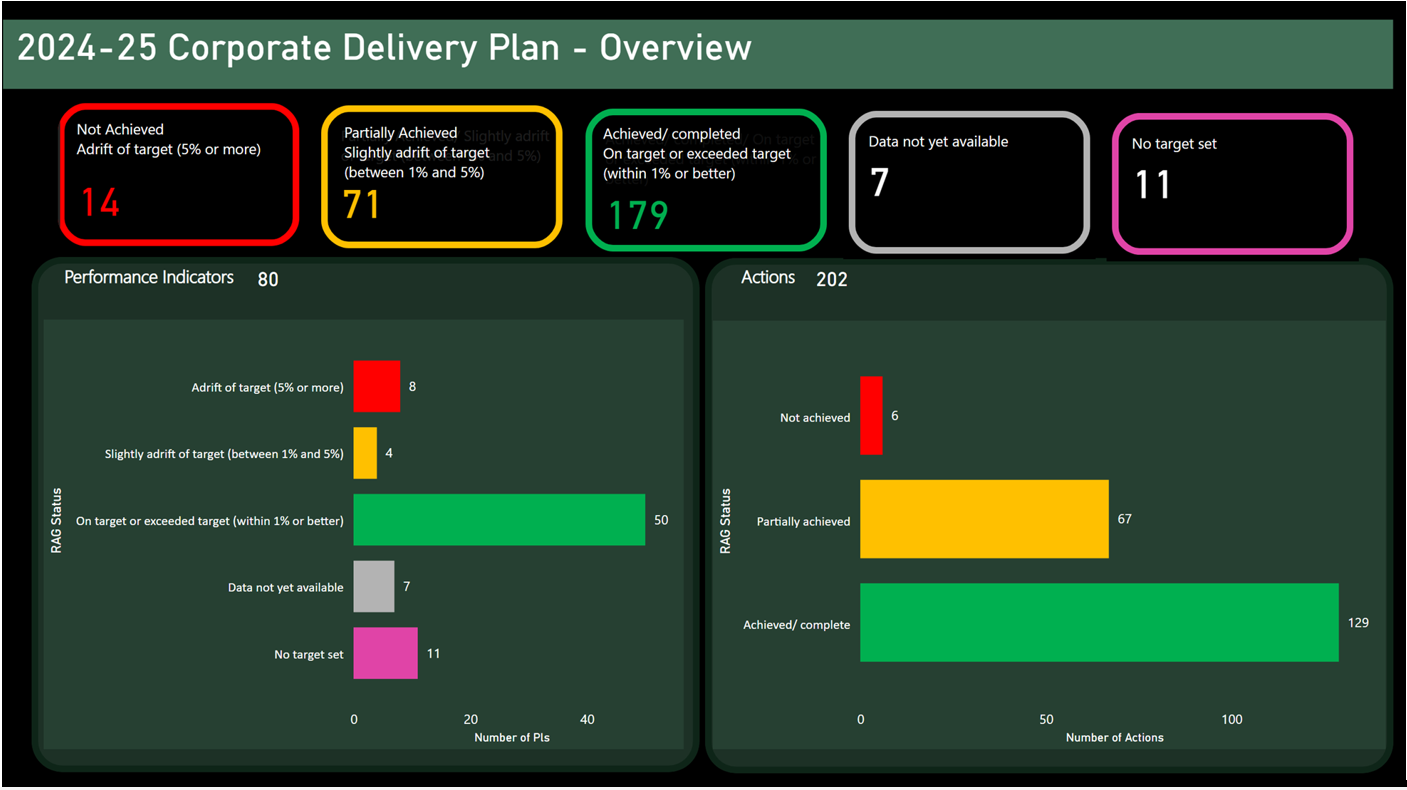Select yellow Partially achieved actions bar
Image resolution: width=1407 pixels, height=790 pixels.
(x=984, y=519)
